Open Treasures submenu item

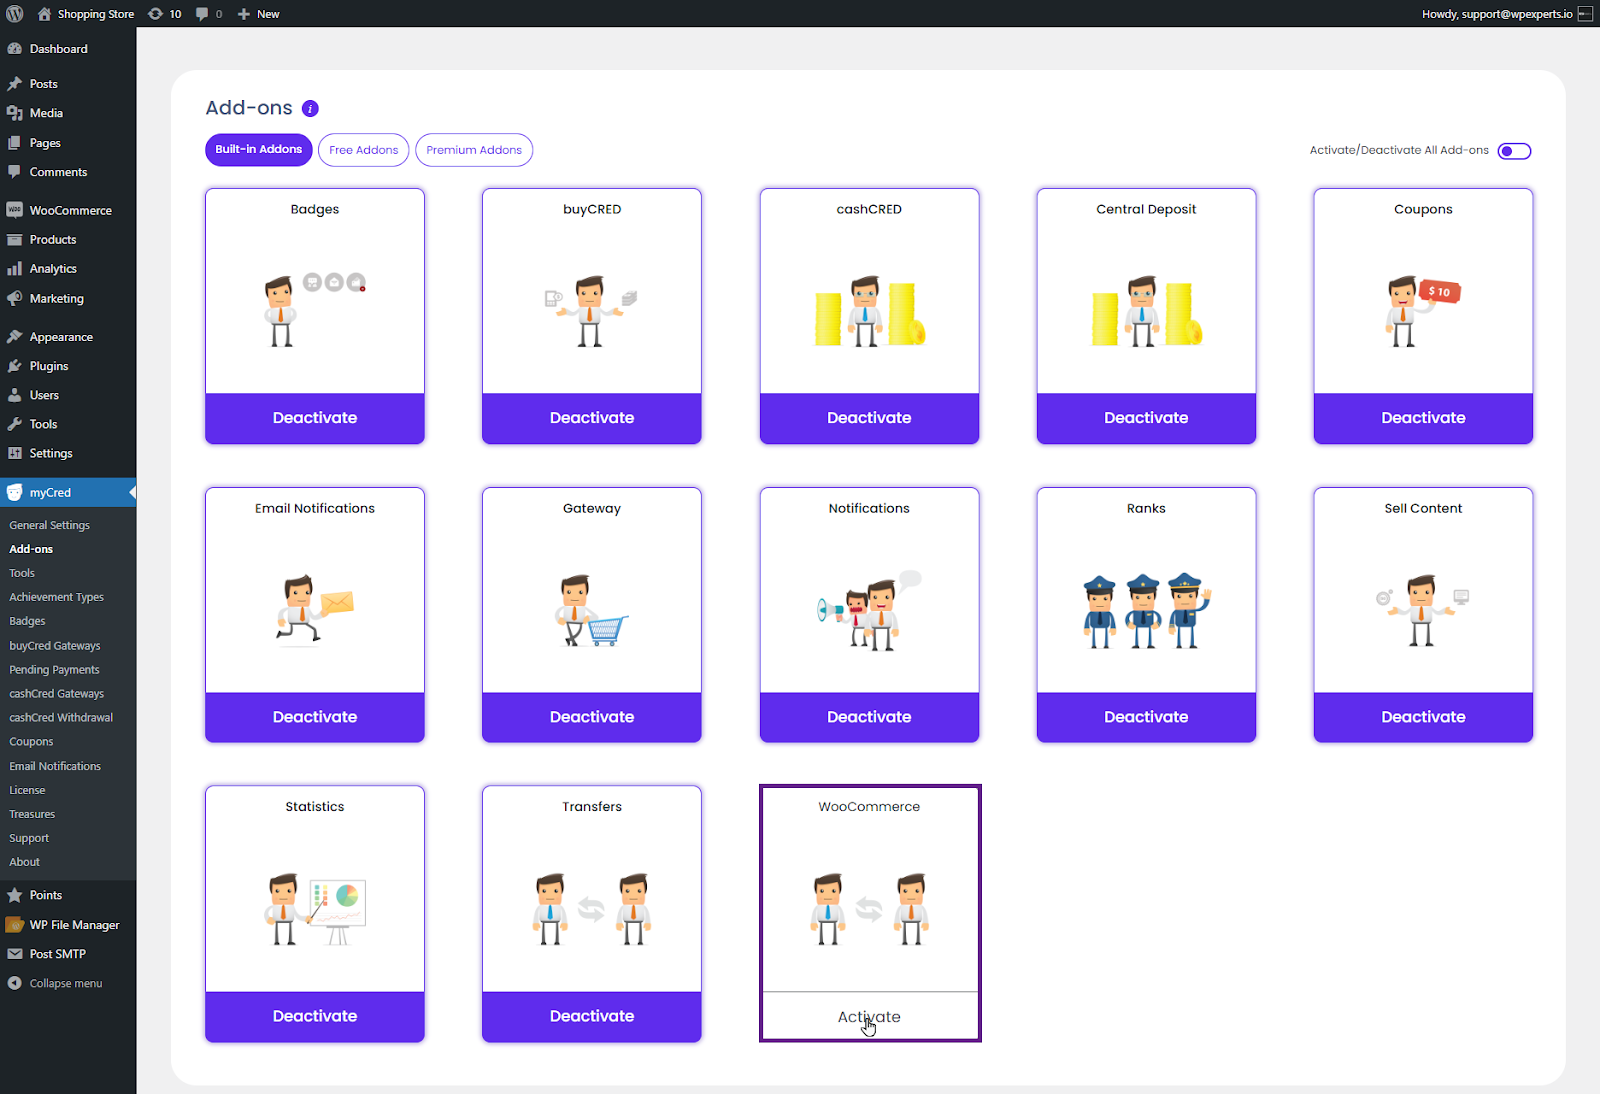[x=32, y=814]
